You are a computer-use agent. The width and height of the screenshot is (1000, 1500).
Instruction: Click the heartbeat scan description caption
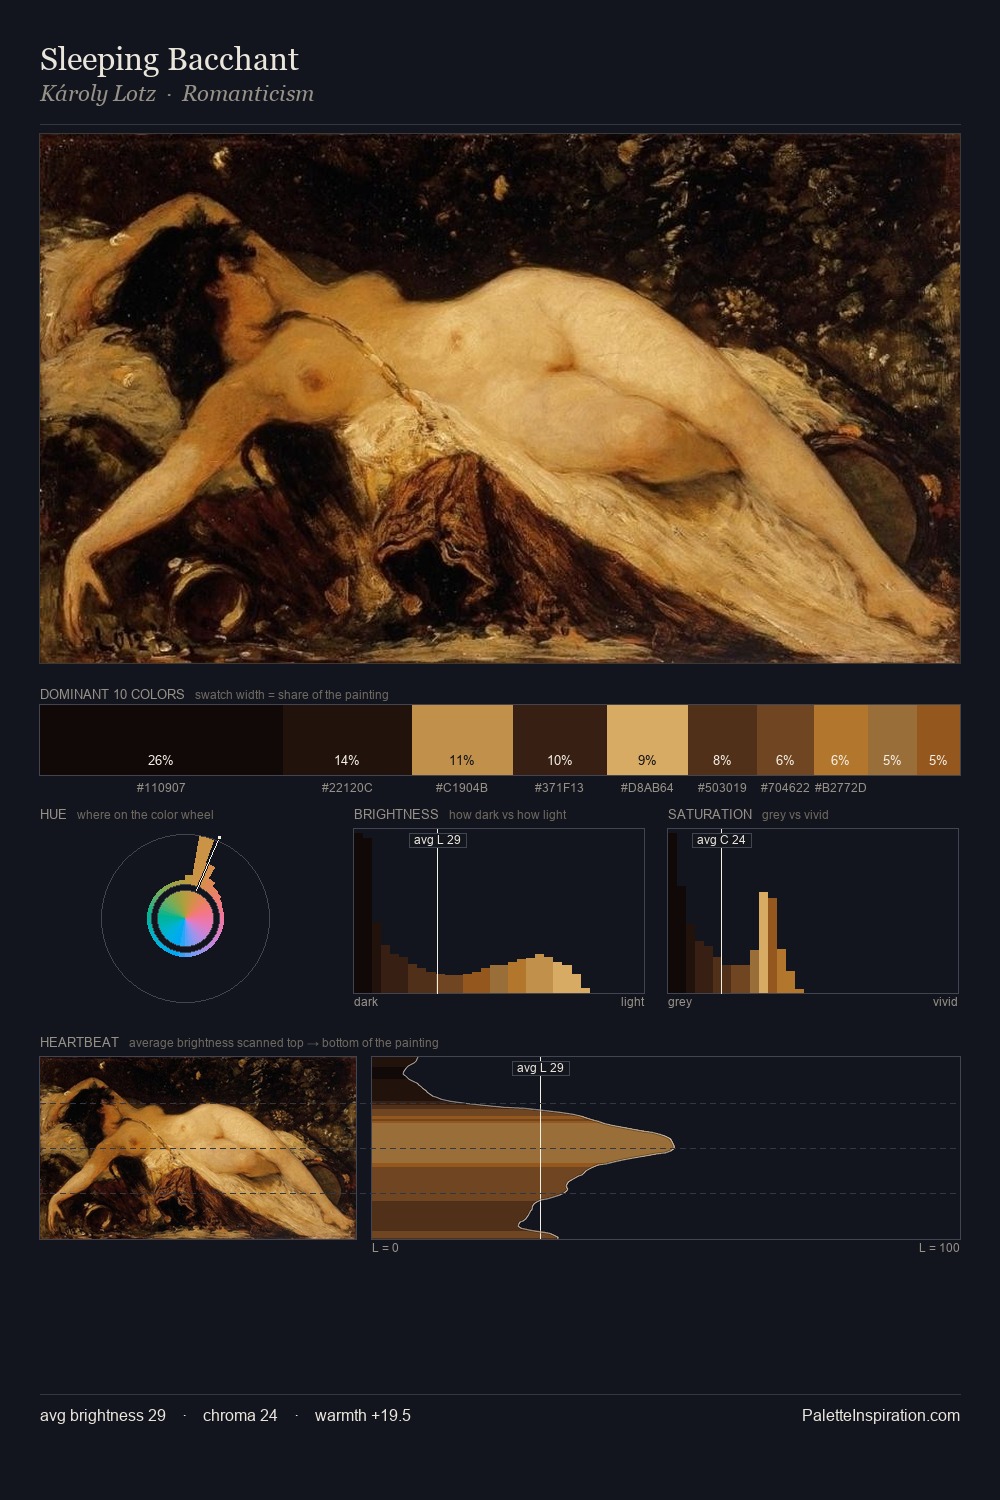click(284, 1043)
